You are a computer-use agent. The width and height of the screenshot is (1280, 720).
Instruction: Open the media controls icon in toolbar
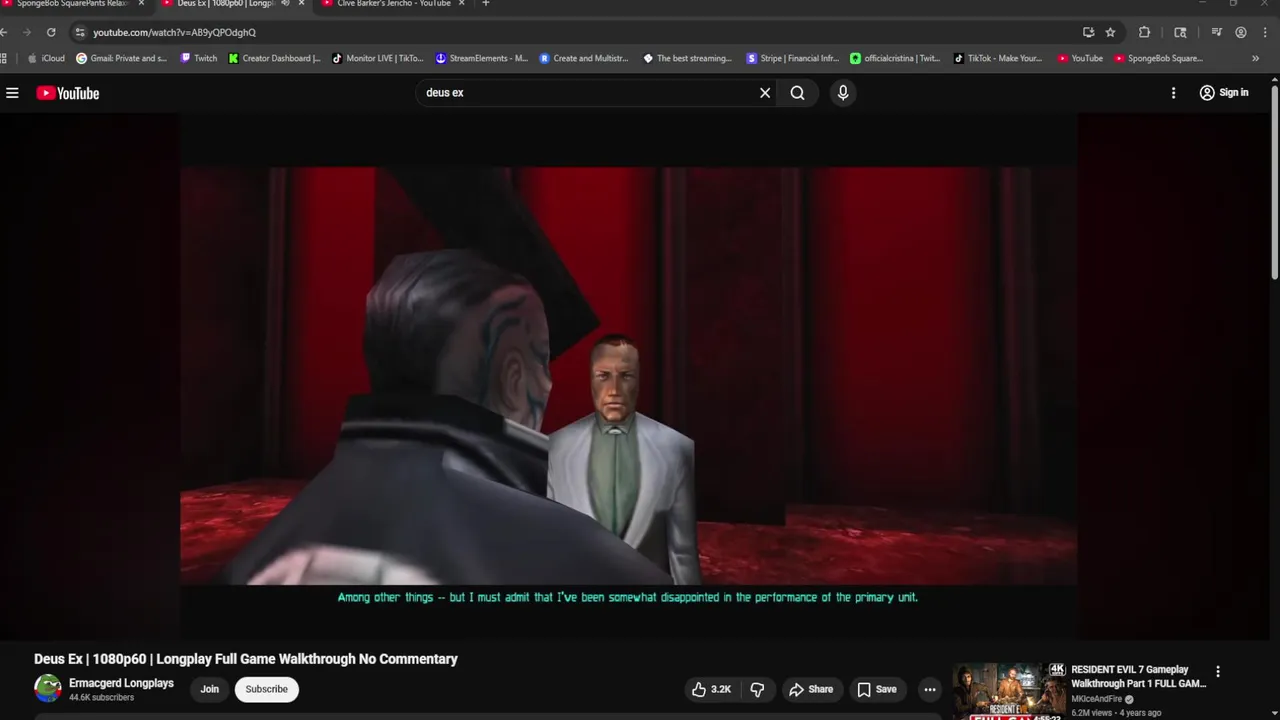click(x=1217, y=32)
